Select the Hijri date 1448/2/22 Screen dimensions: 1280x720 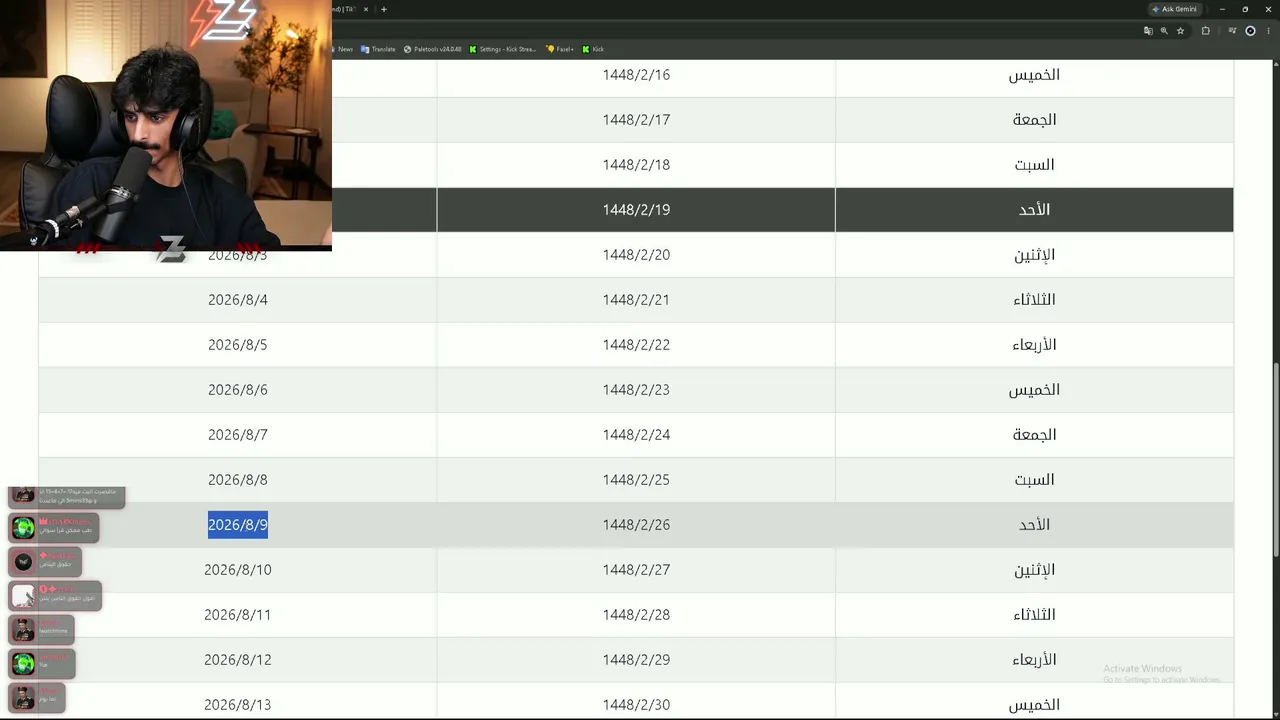pos(636,345)
